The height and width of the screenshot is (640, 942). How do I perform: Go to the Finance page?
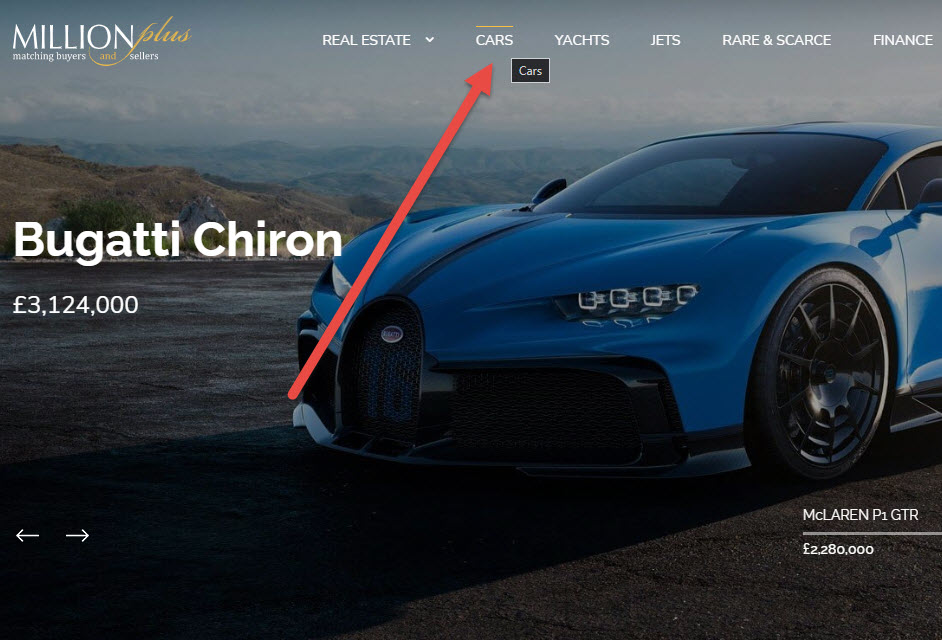[x=902, y=40]
